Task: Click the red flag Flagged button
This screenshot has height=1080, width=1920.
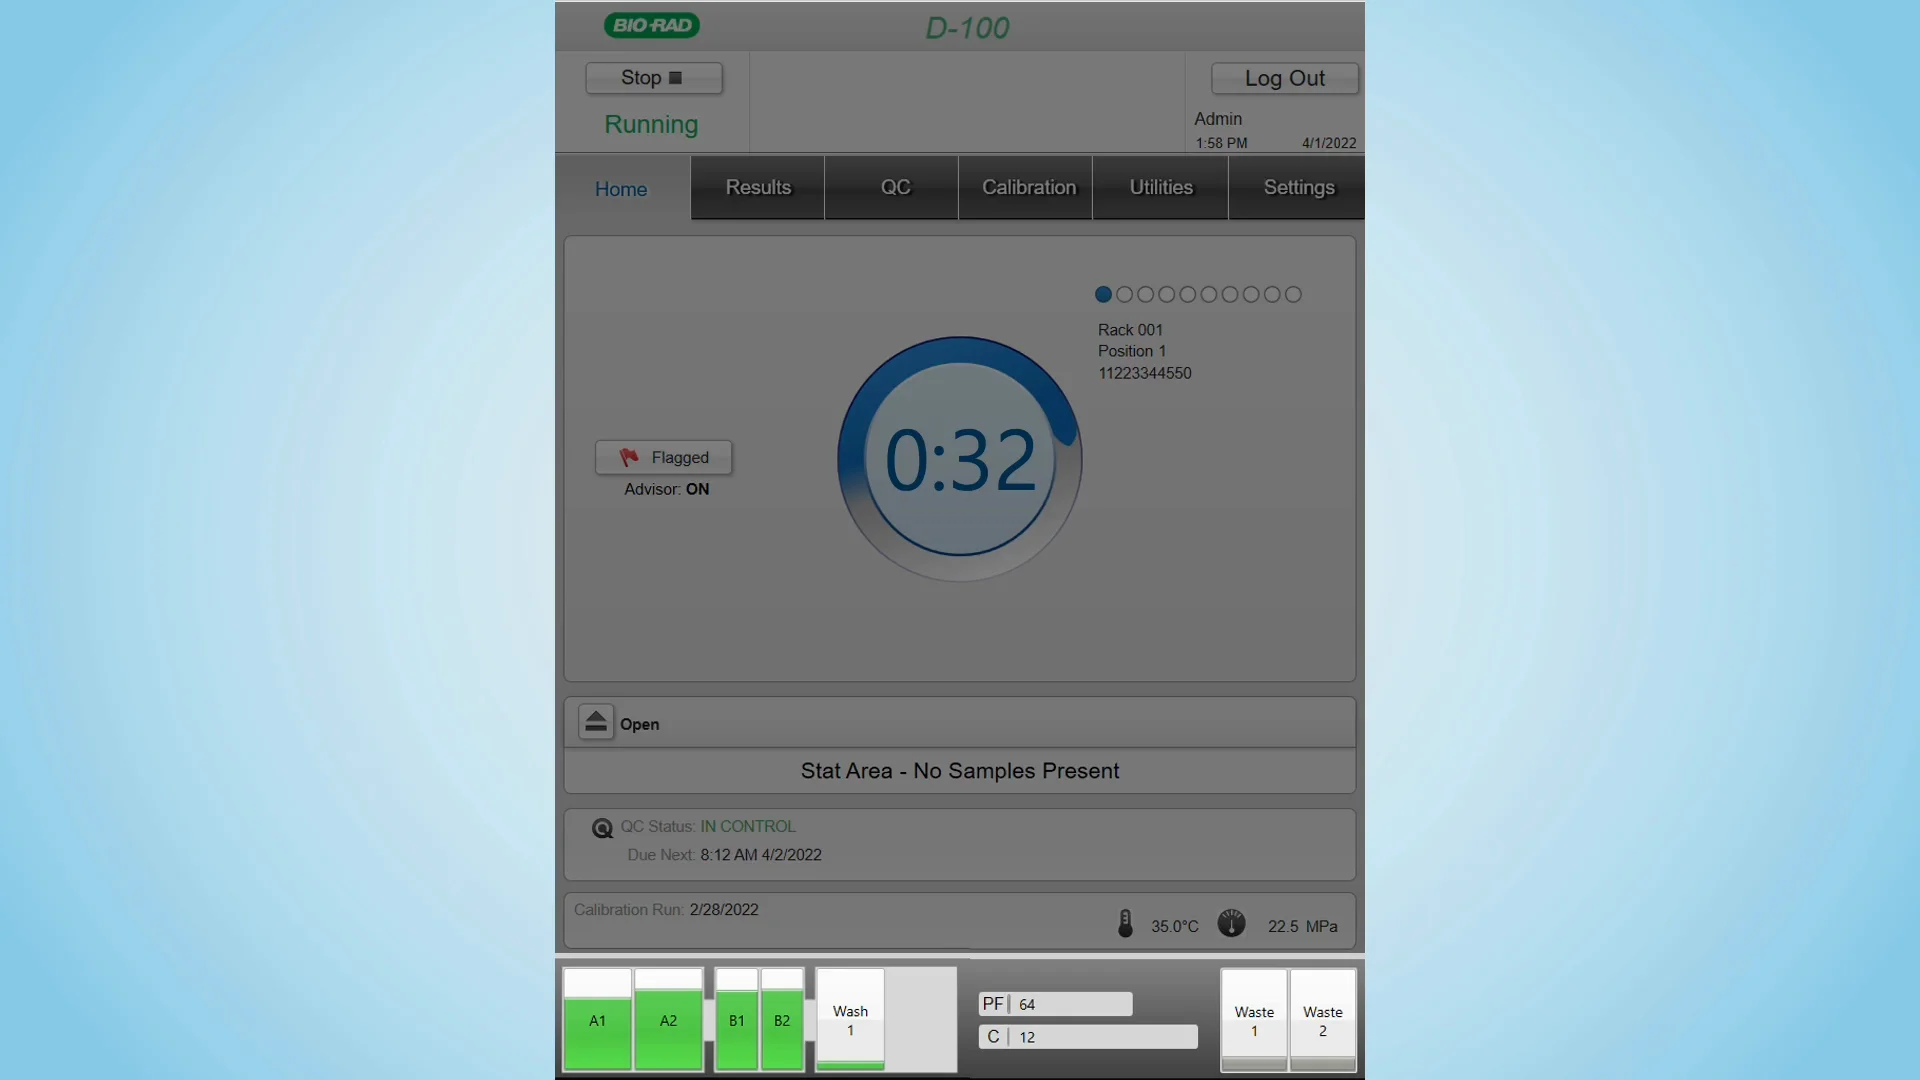Action: pos(664,457)
